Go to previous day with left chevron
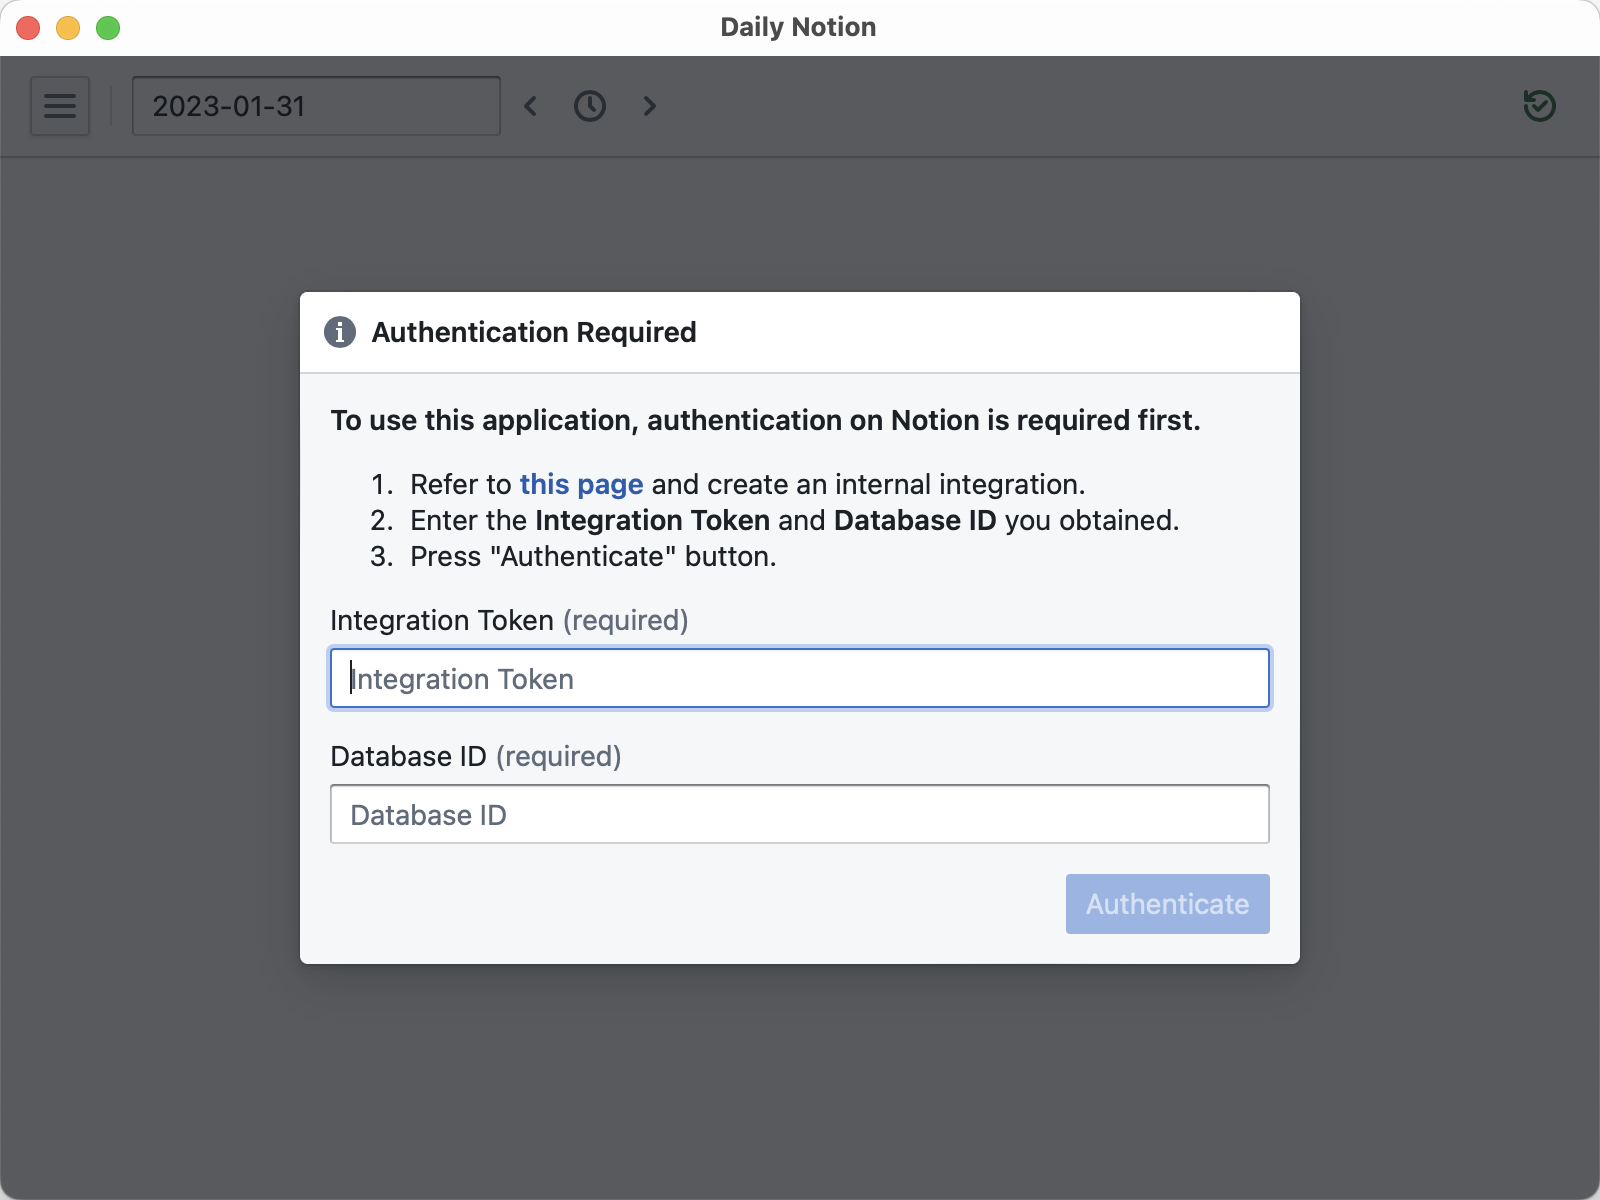 tap(531, 106)
